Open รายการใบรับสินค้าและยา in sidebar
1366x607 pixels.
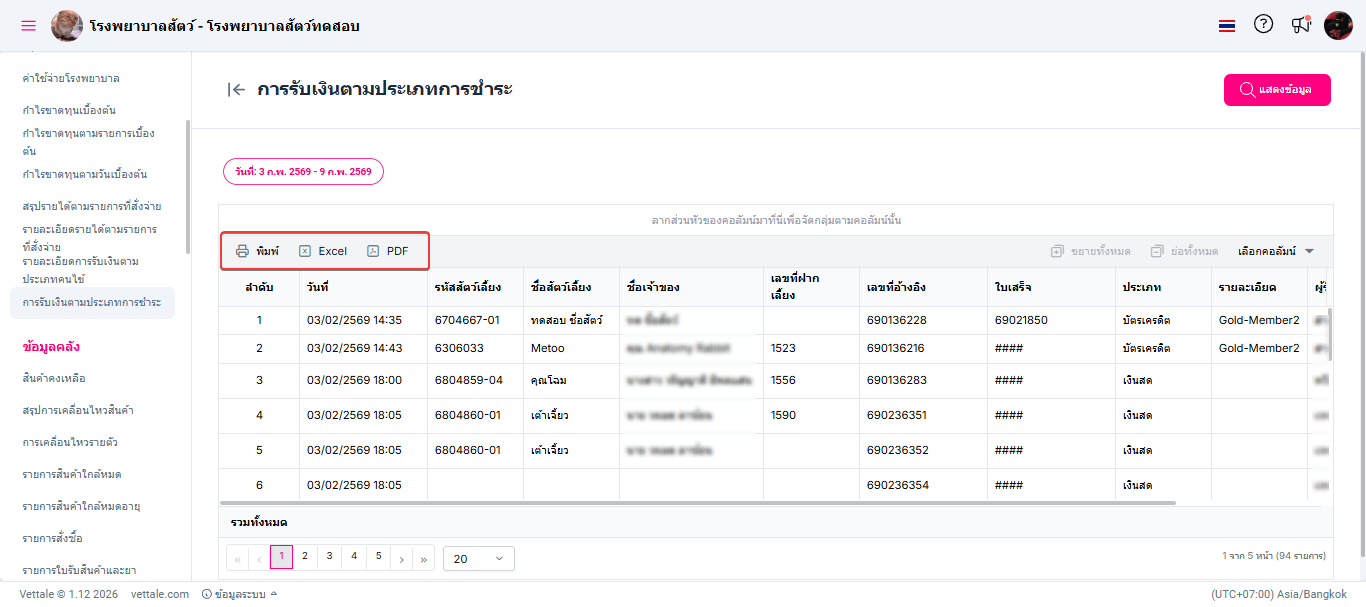pyautogui.click(x=79, y=570)
